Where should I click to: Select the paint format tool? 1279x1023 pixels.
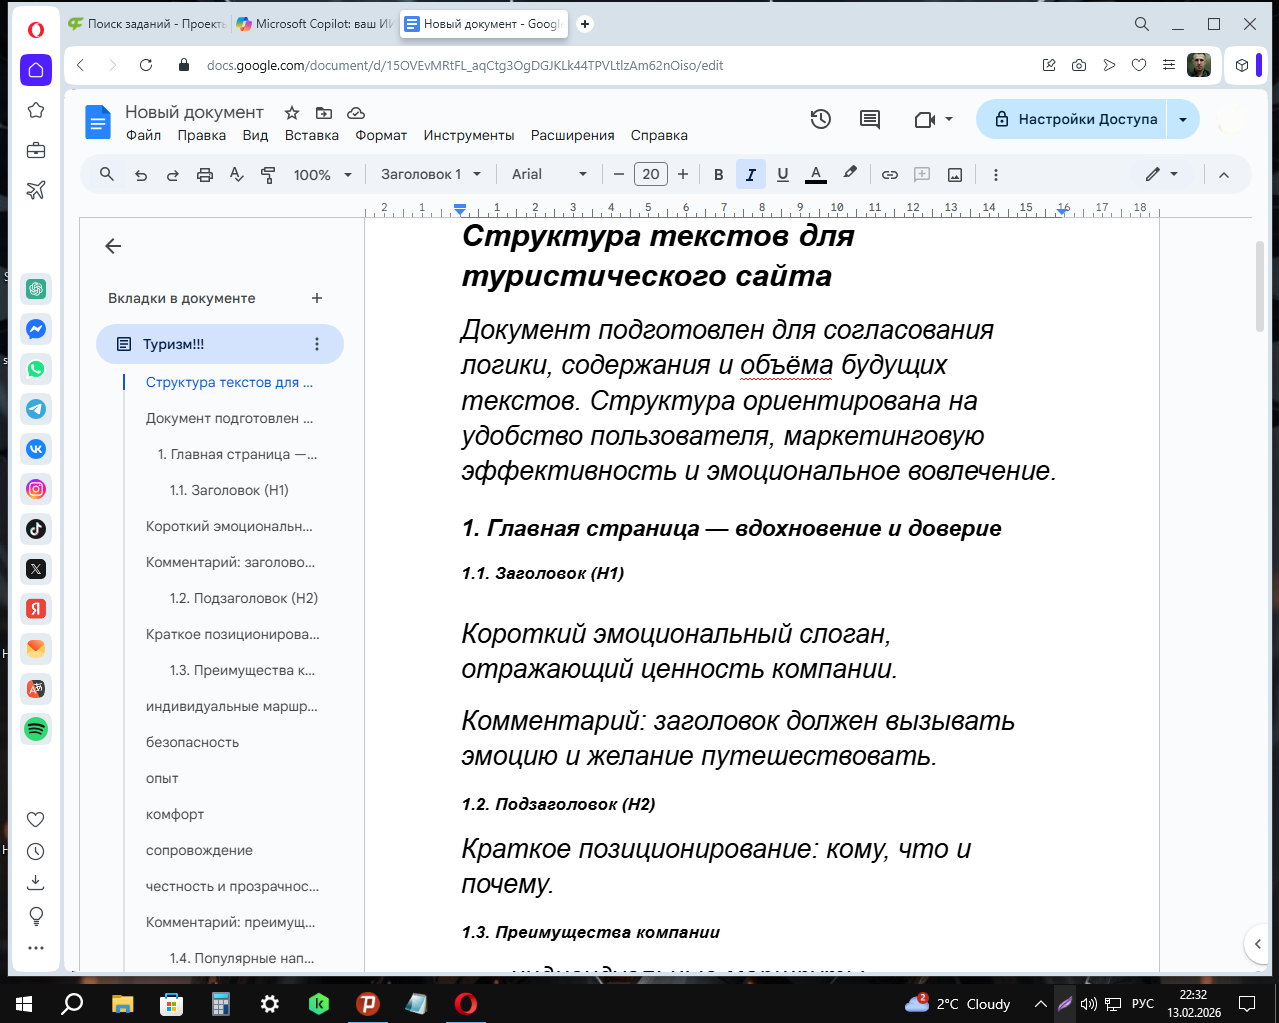coord(268,174)
